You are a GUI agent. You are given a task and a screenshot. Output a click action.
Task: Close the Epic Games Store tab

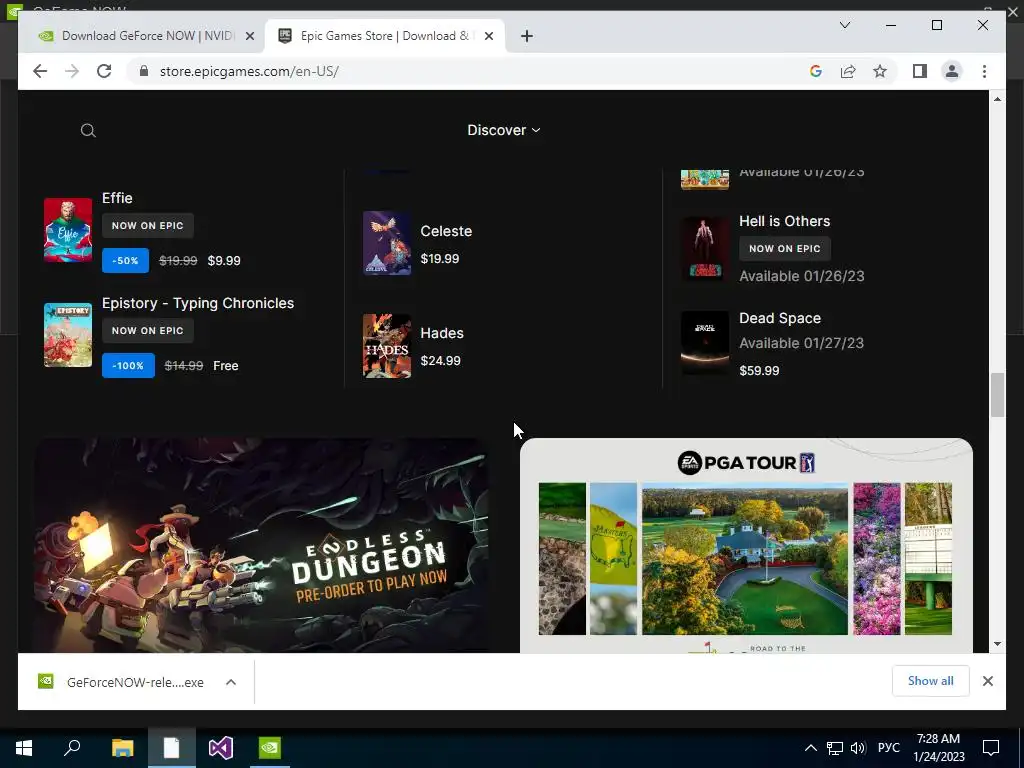tap(488, 36)
